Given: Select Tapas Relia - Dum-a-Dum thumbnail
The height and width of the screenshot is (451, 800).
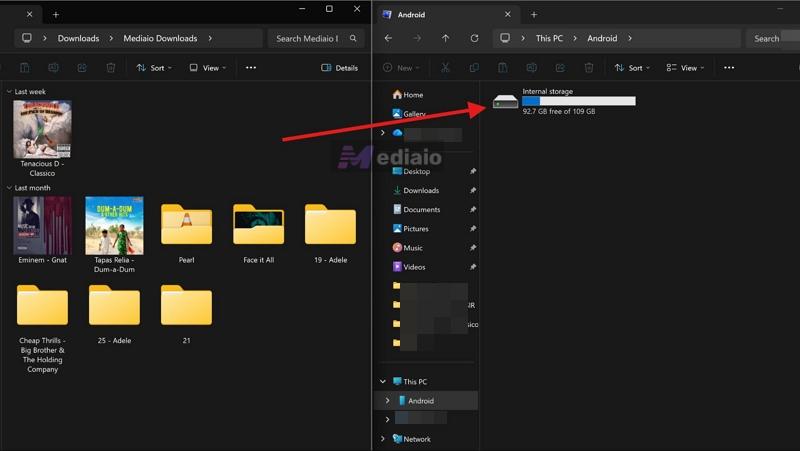Looking at the screenshot, I should click(114, 226).
